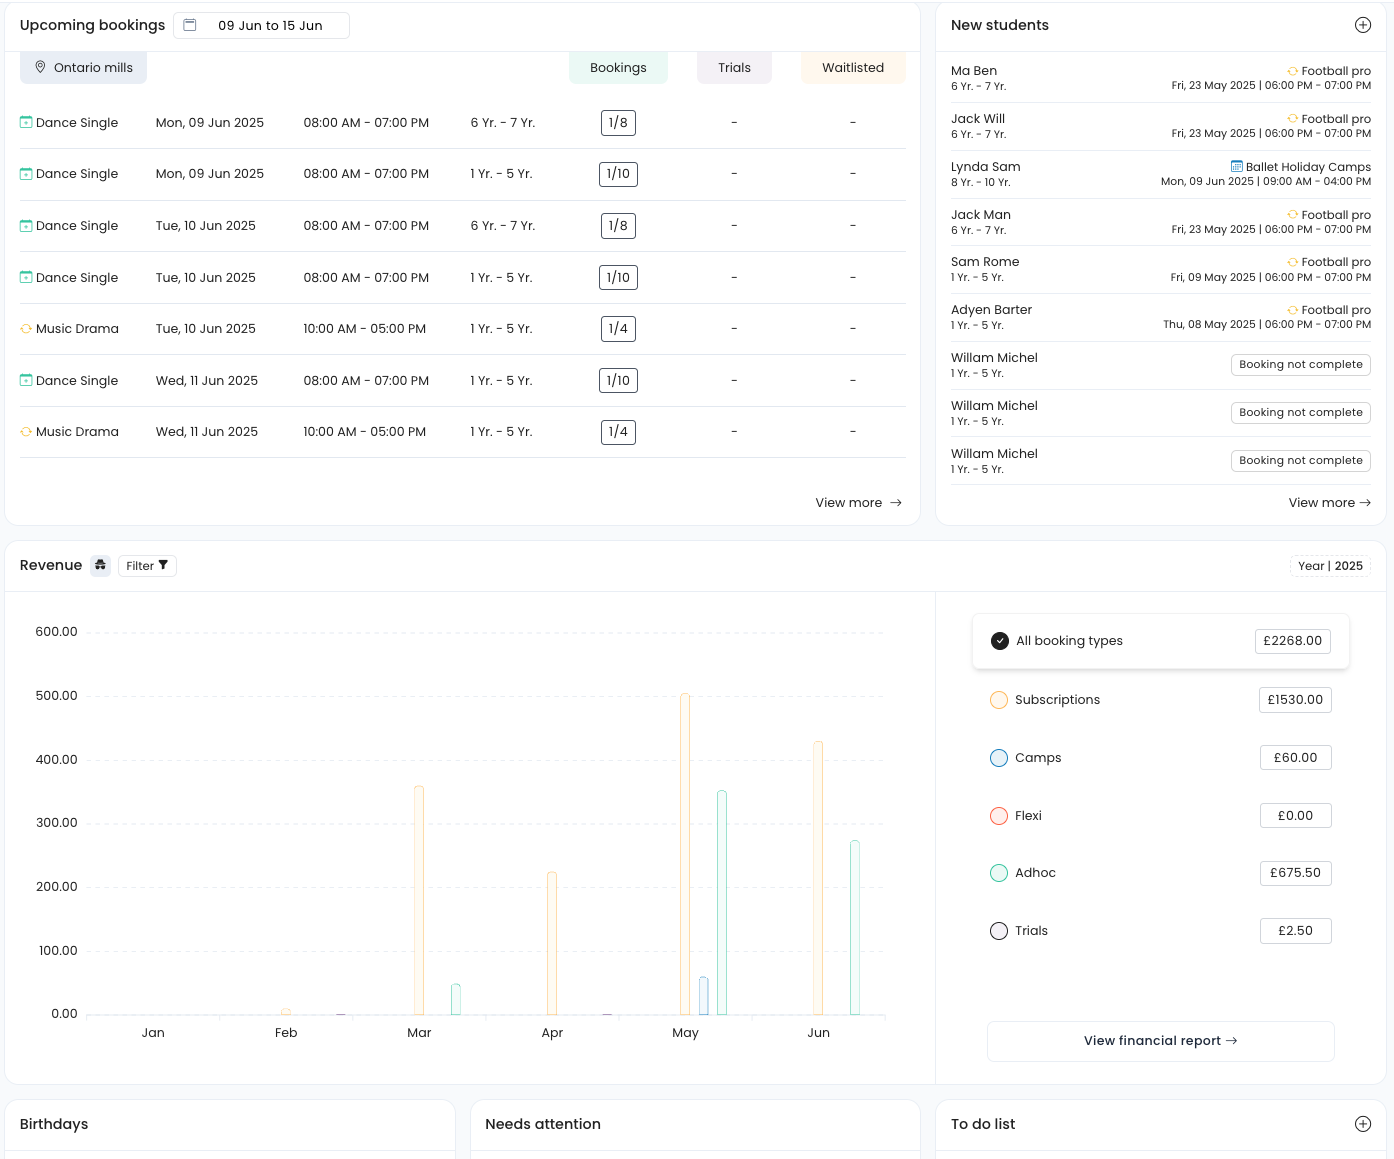Click 1/10 badge for Wed 11 Jun Dance Single
The height and width of the screenshot is (1159, 1394).
coord(618,381)
